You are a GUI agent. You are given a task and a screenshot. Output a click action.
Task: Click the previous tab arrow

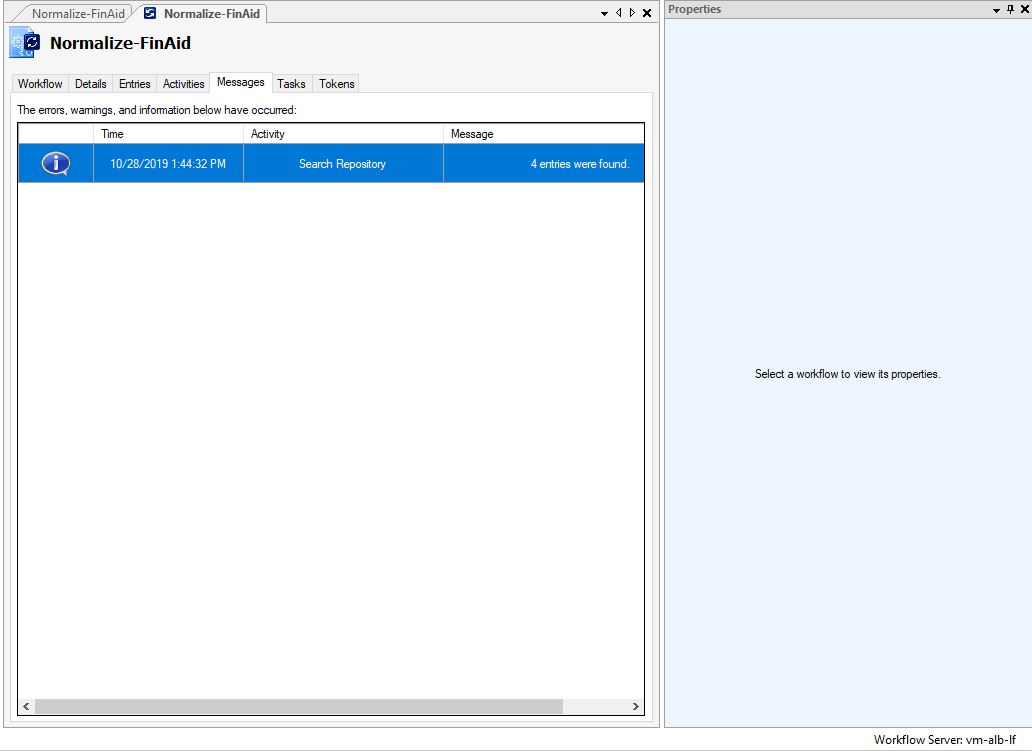pos(619,13)
